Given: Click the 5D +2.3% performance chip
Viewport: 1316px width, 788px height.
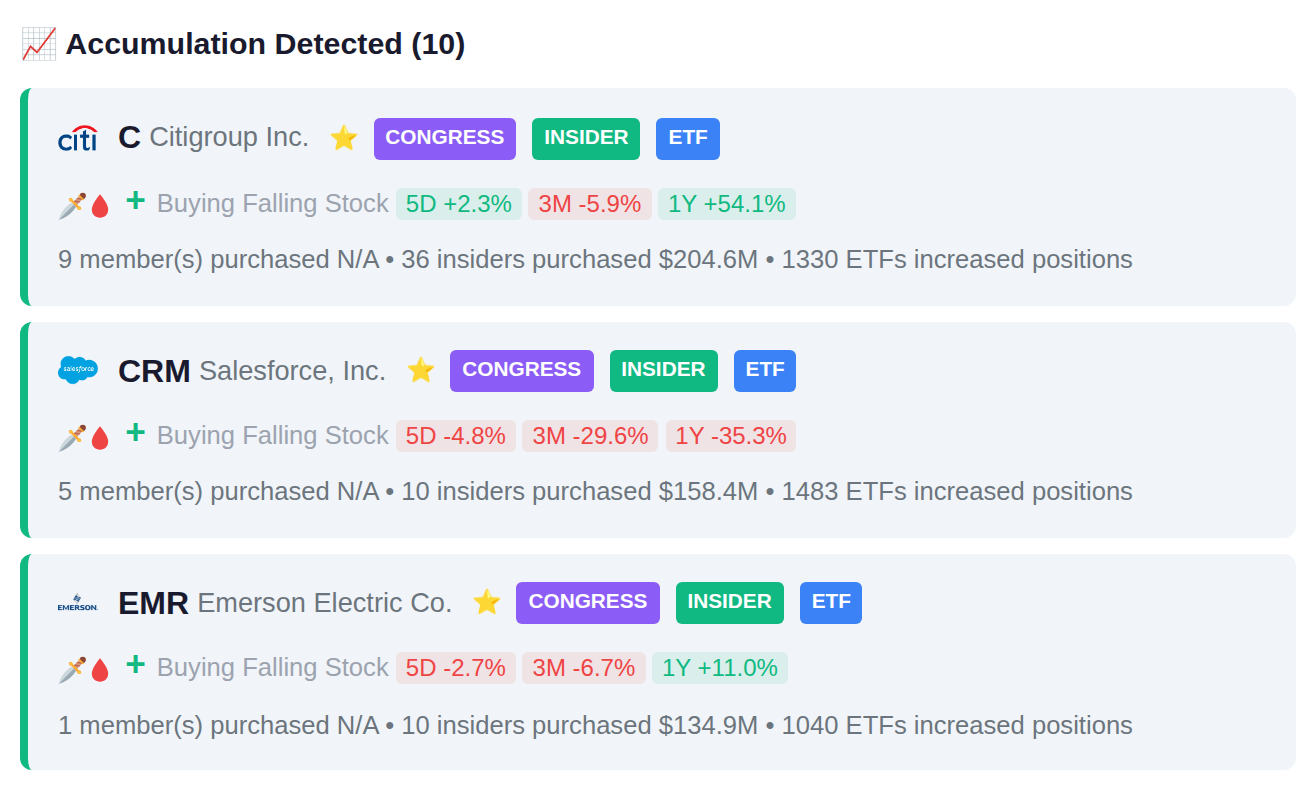Looking at the screenshot, I should (459, 204).
